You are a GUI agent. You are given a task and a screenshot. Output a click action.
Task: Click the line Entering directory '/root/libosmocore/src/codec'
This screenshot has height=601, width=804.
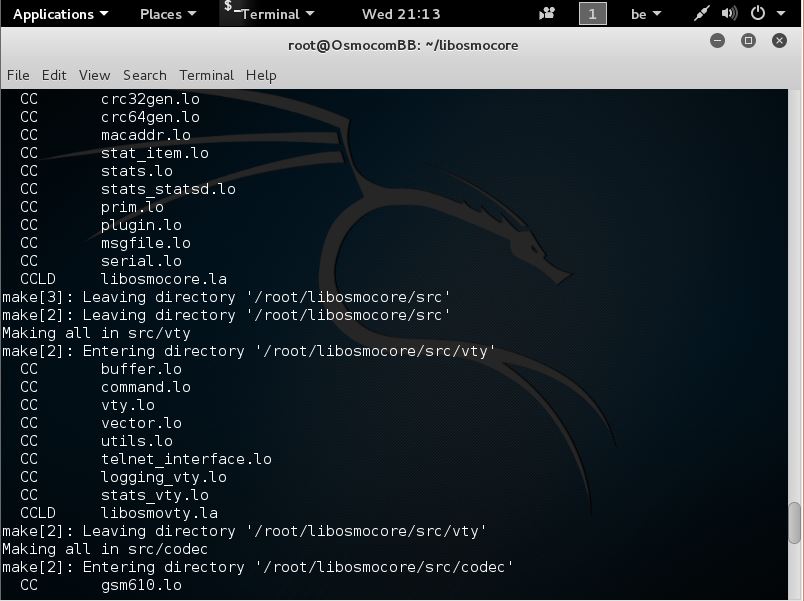point(258,567)
